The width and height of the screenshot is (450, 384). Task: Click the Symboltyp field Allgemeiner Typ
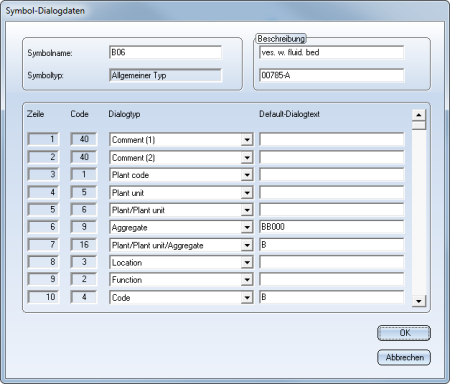tap(165, 75)
